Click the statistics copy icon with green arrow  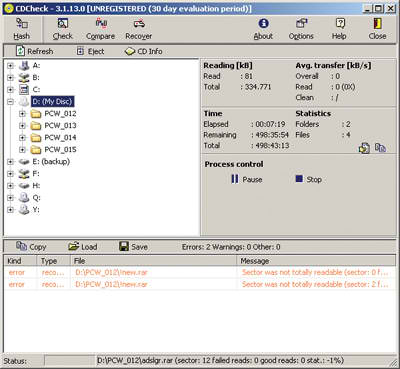364,148
